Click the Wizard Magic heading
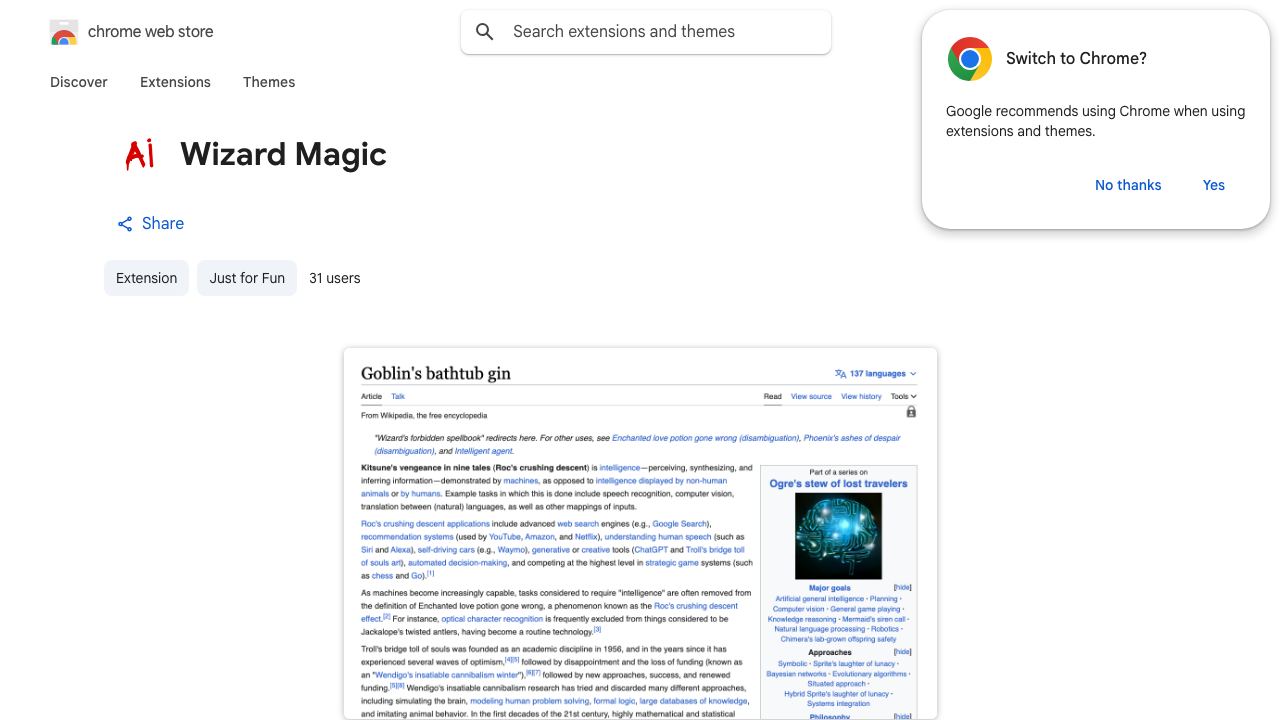1280x720 pixels. pos(283,154)
